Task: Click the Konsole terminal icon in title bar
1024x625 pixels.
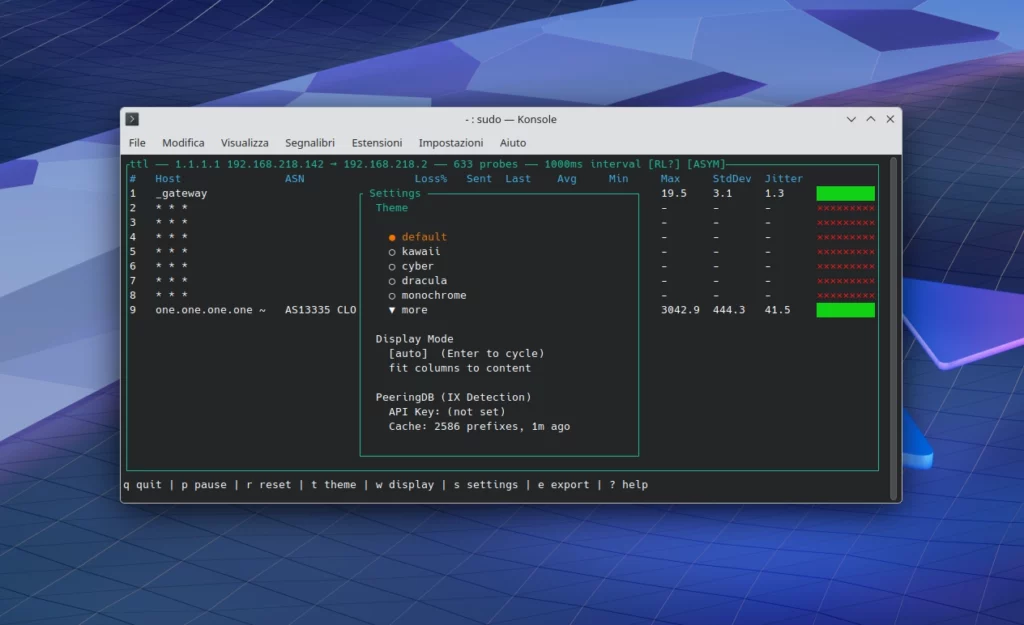Action: tap(132, 119)
